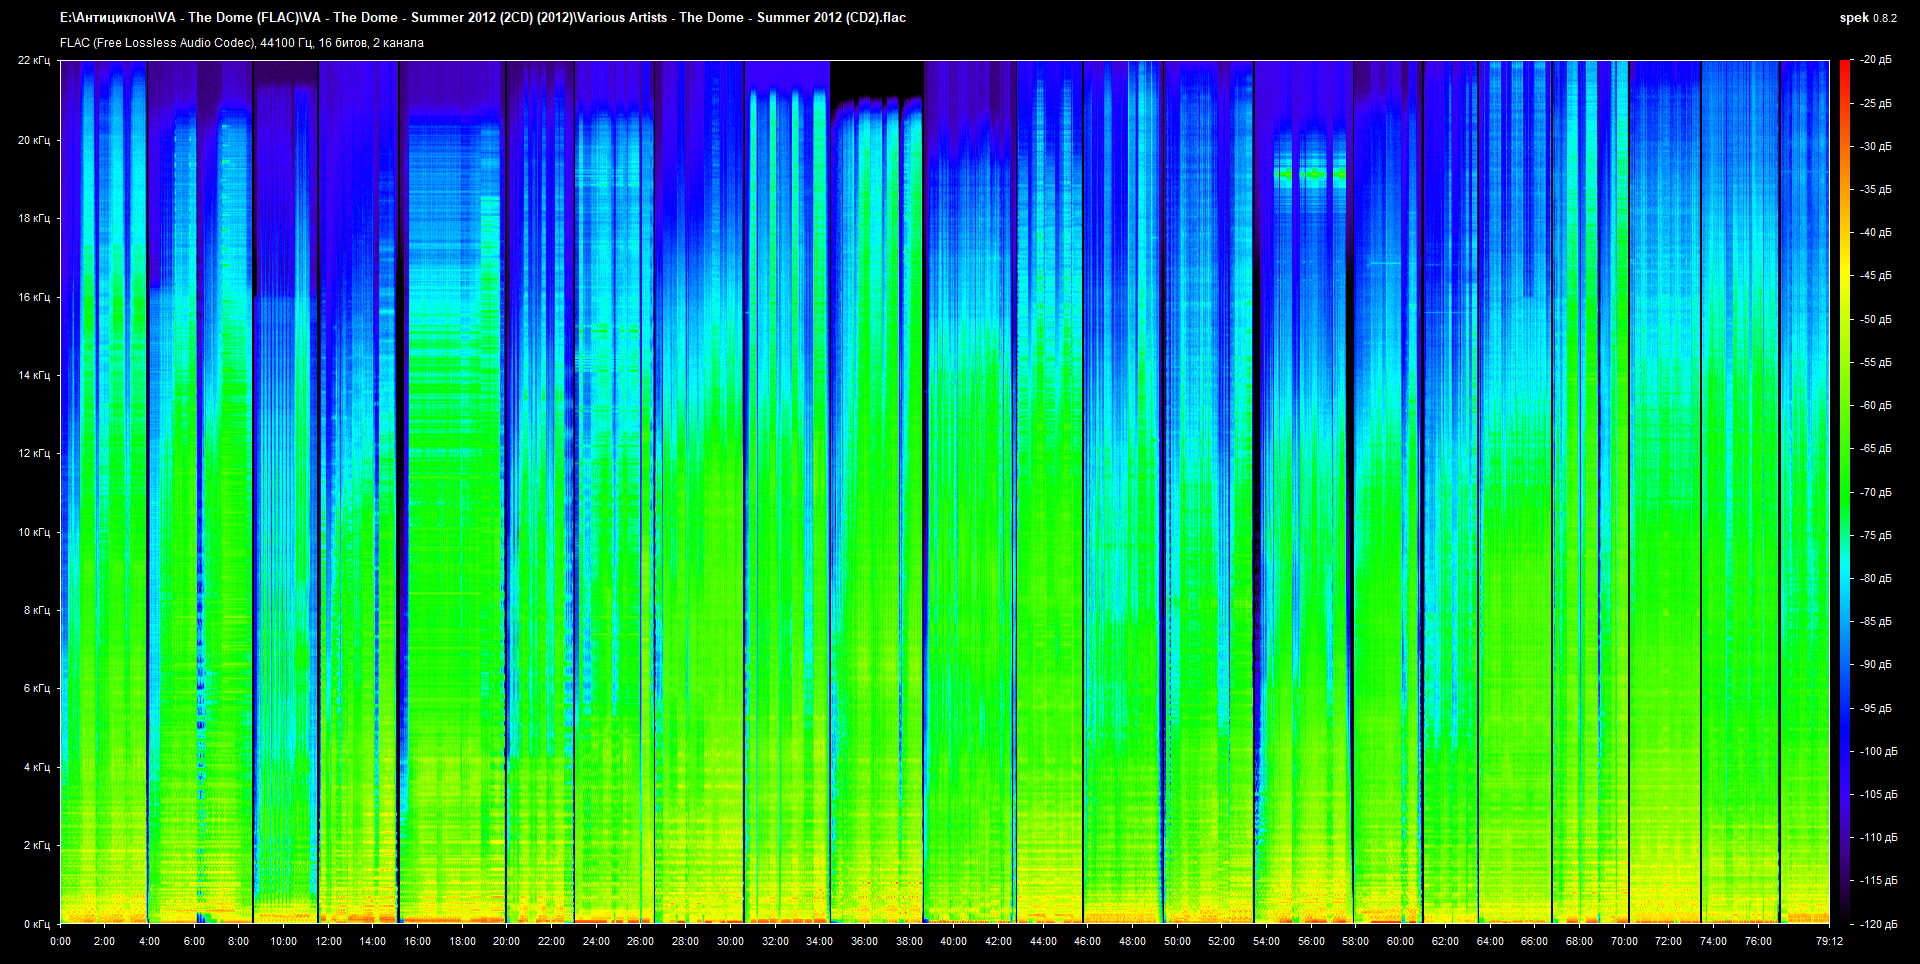This screenshot has height=964, width=1920.
Task: Click the 0:00 time axis label
Action: click(x=60, y=941)
